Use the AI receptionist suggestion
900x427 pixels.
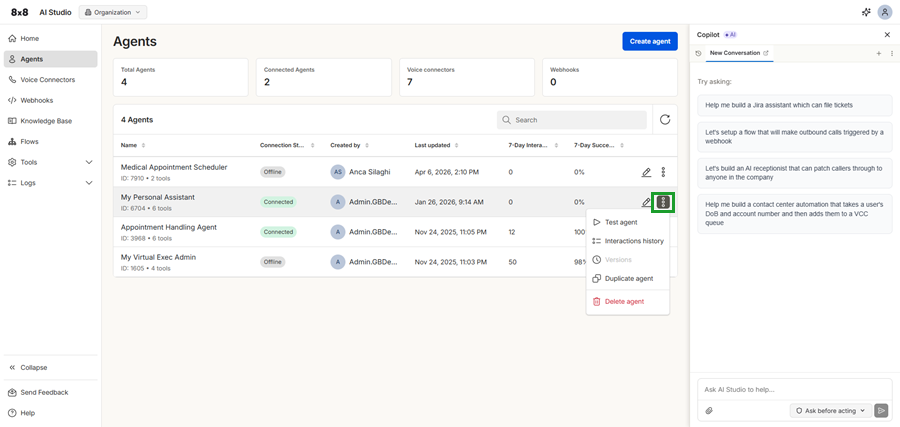(795, 173)
